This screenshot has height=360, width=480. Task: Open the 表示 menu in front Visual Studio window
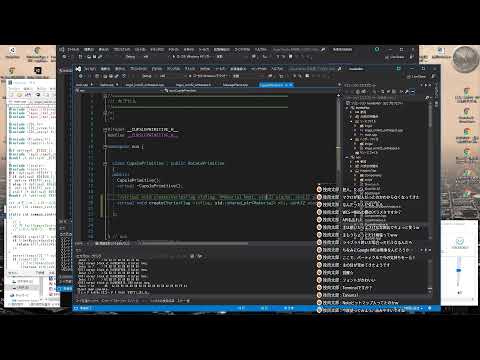(x=120, y=69)
